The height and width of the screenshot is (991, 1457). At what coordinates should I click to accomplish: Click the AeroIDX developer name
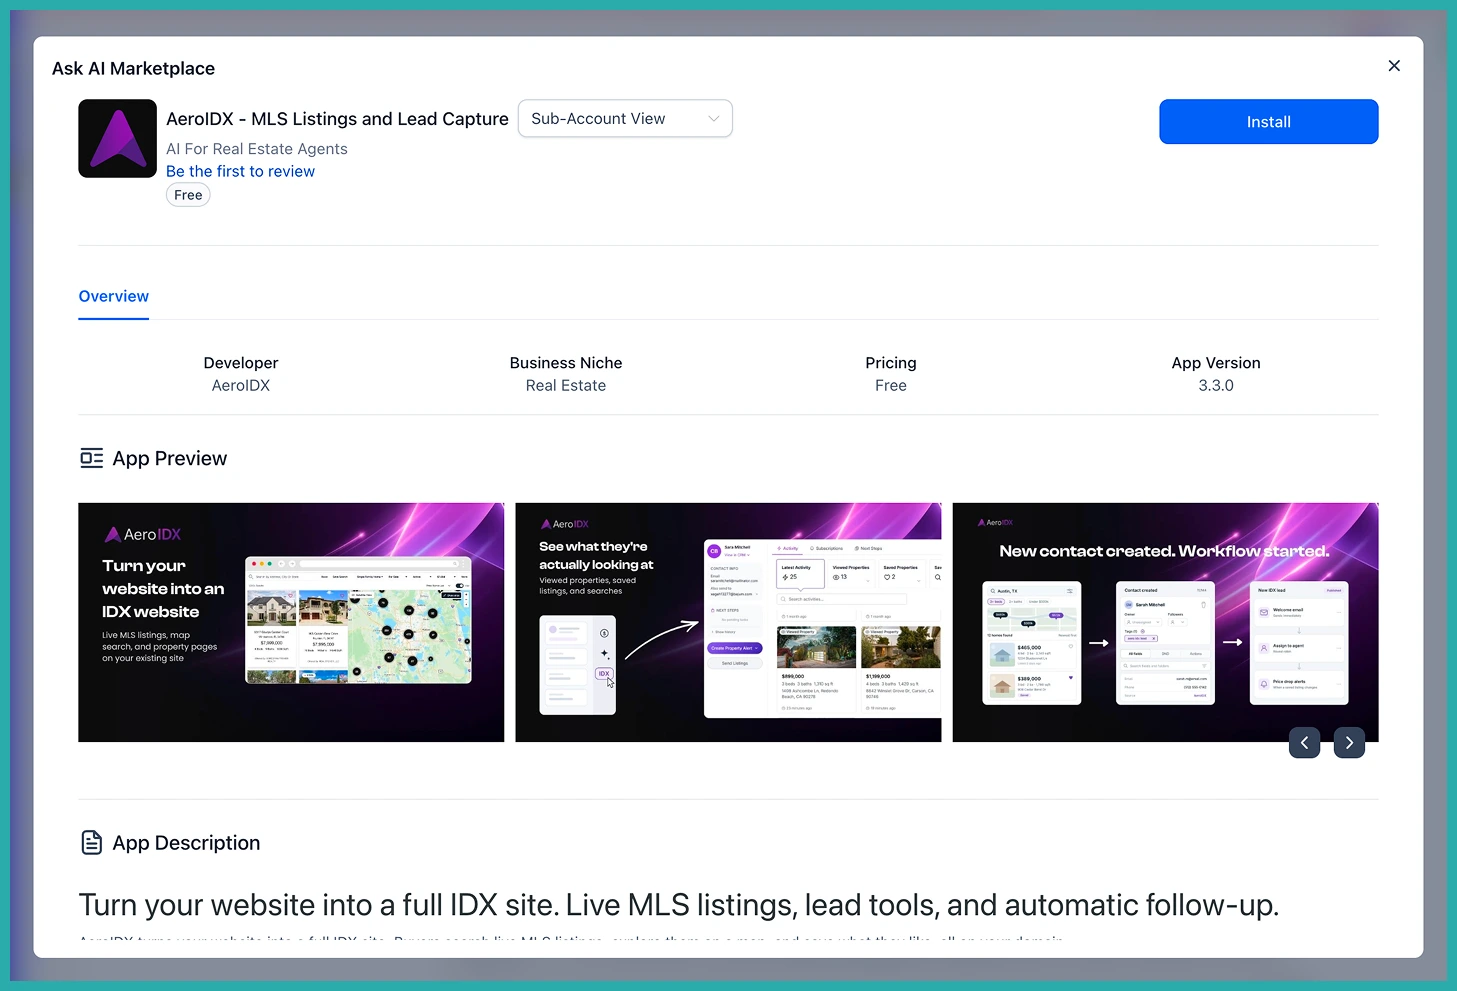pyautogui.click(x=241, y=385)
